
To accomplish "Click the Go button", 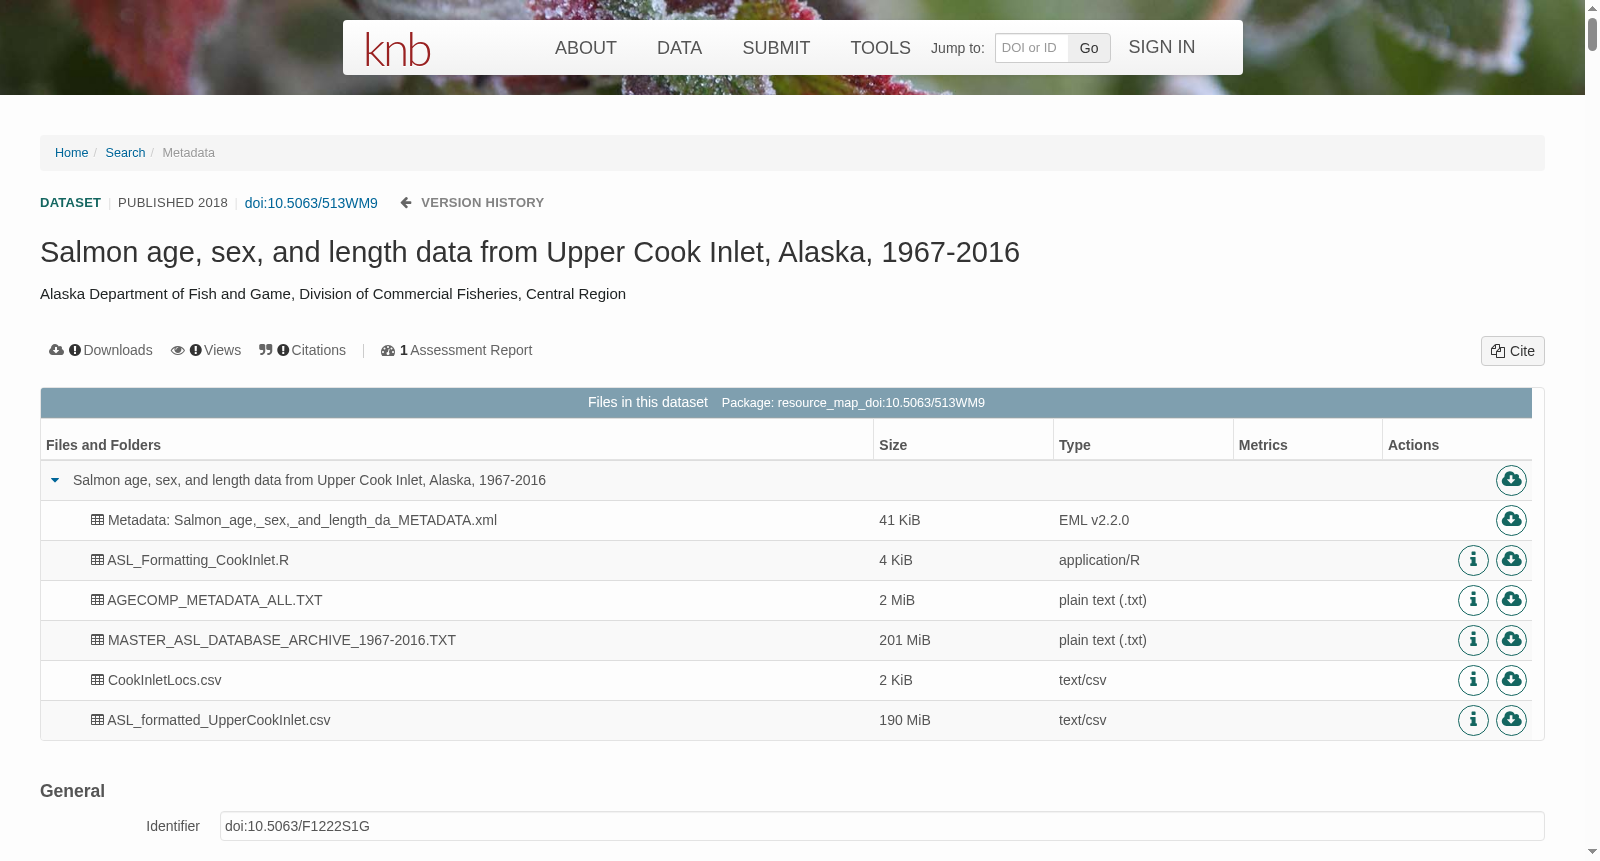I will (x=1089, y=48).
